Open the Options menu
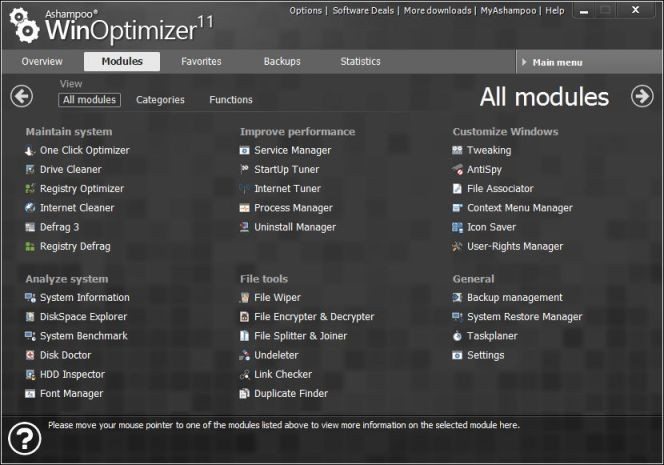Screen dimensions: 664x465 tap(305, 10)
